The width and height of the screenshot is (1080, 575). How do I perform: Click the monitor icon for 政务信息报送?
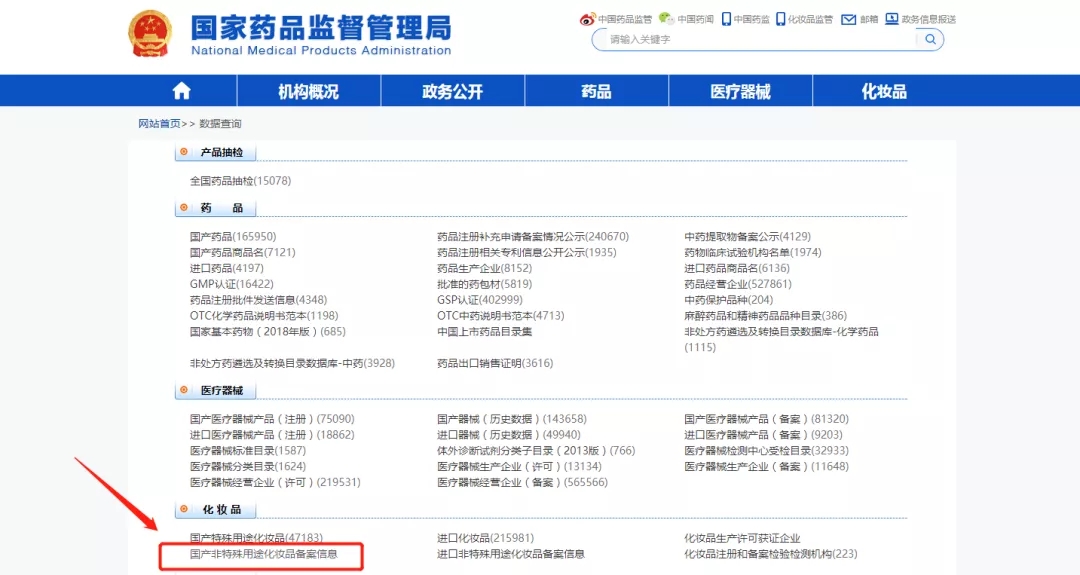[x=891, y=19]
